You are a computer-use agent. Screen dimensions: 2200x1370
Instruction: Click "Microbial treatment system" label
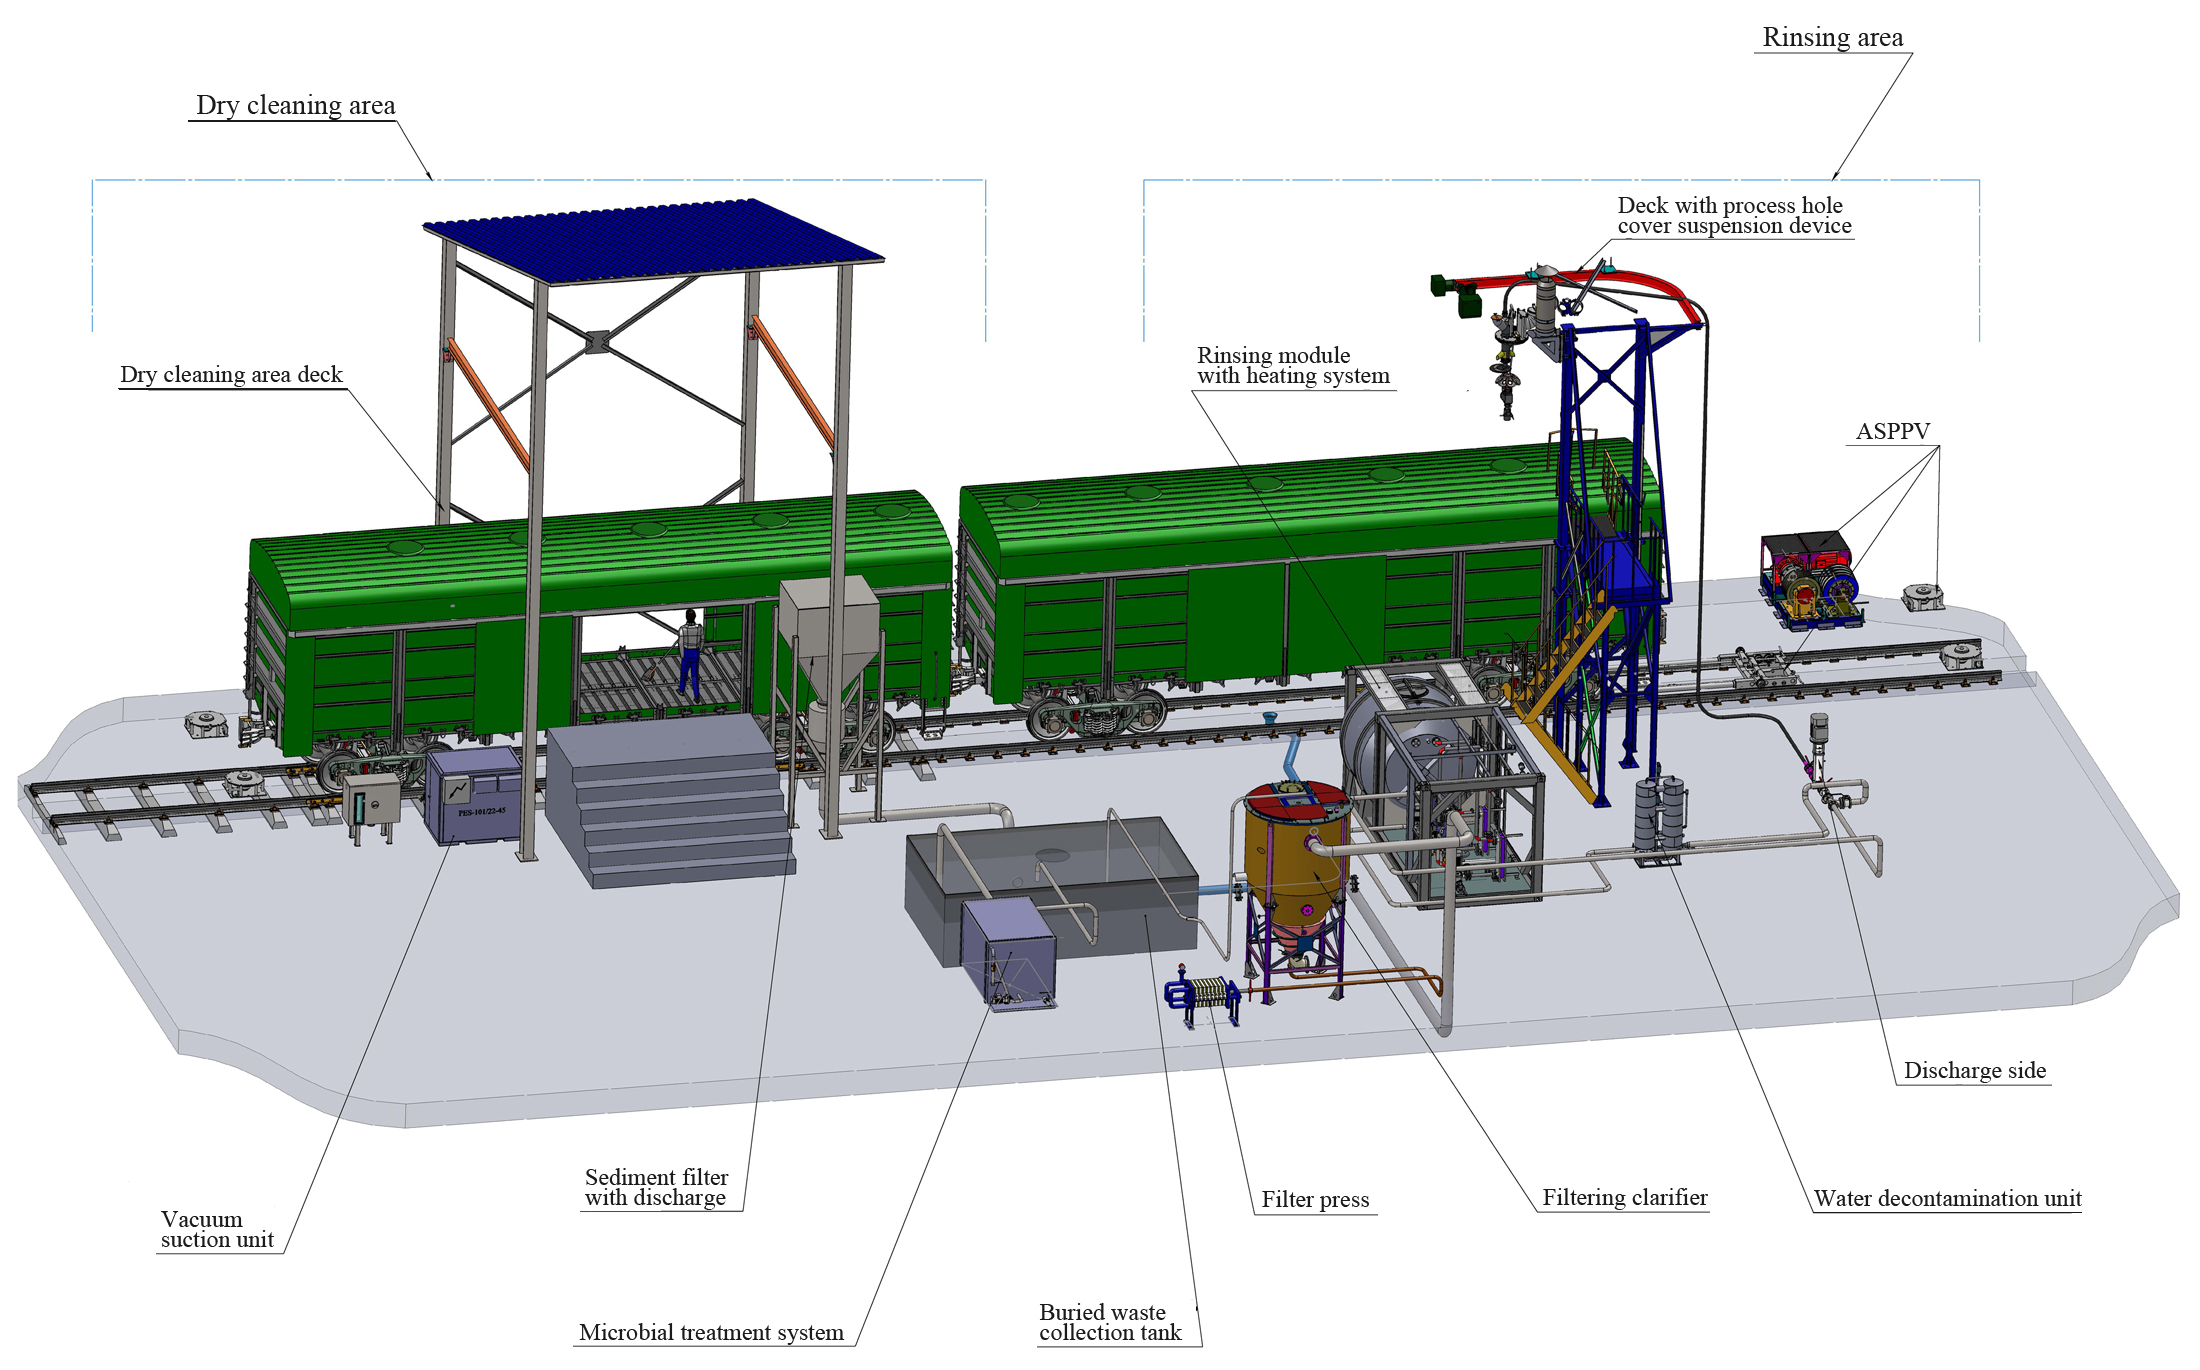pyautogui.click(x=711, y=1332)
